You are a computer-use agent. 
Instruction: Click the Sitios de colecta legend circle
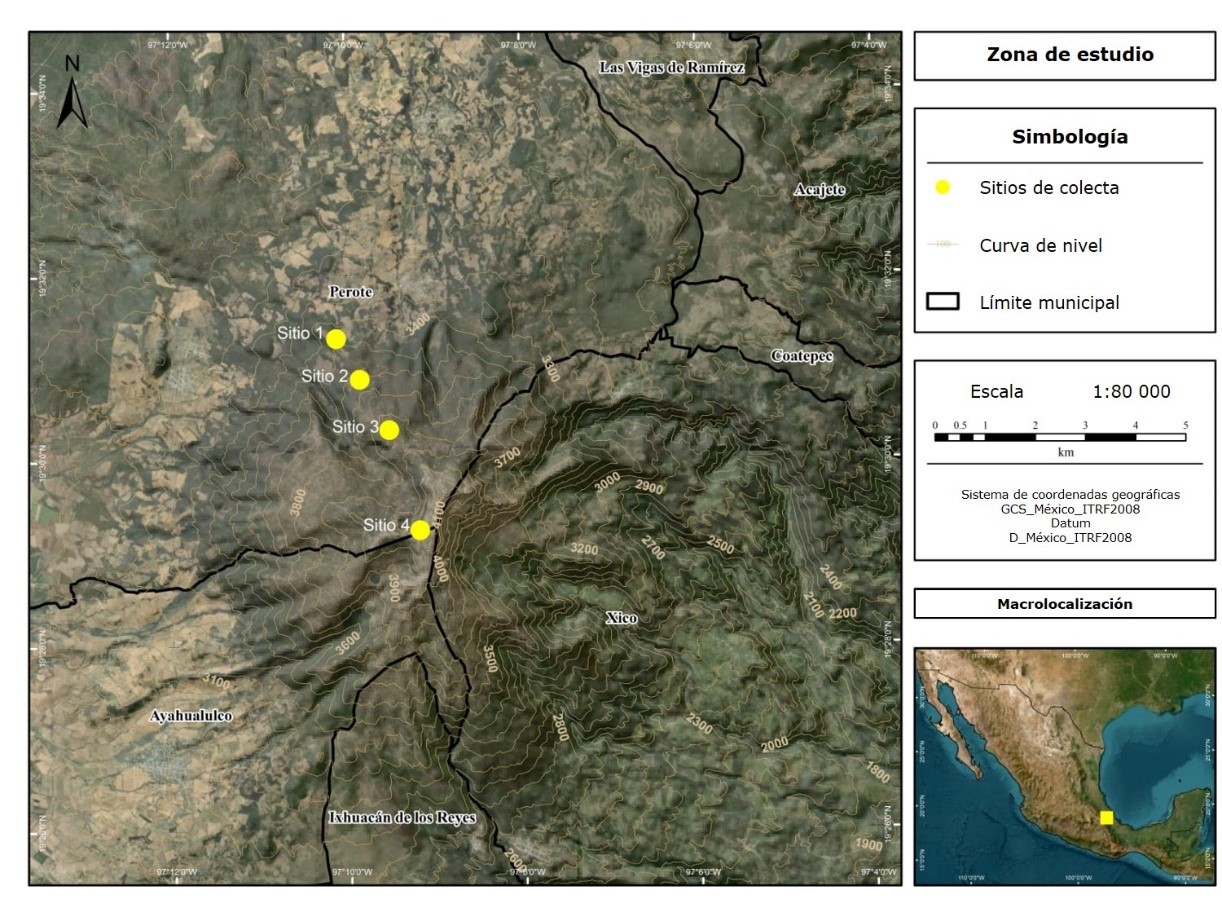[x=942, y=187]
